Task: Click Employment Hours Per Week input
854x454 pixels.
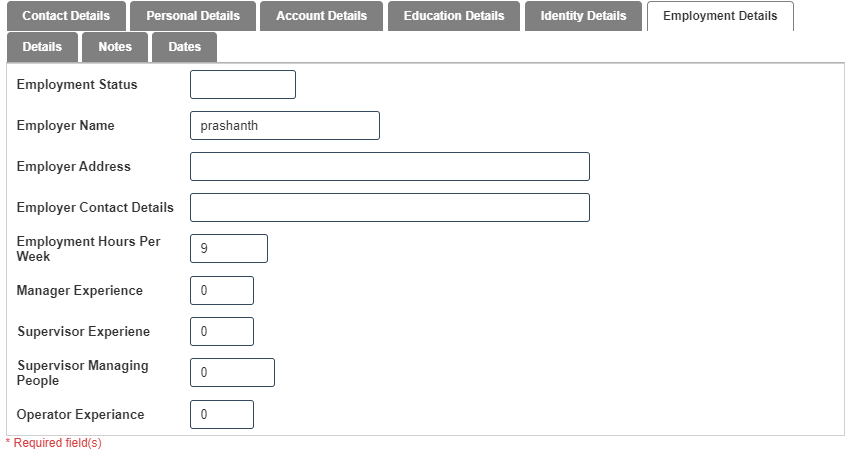Action: point(229,249)
